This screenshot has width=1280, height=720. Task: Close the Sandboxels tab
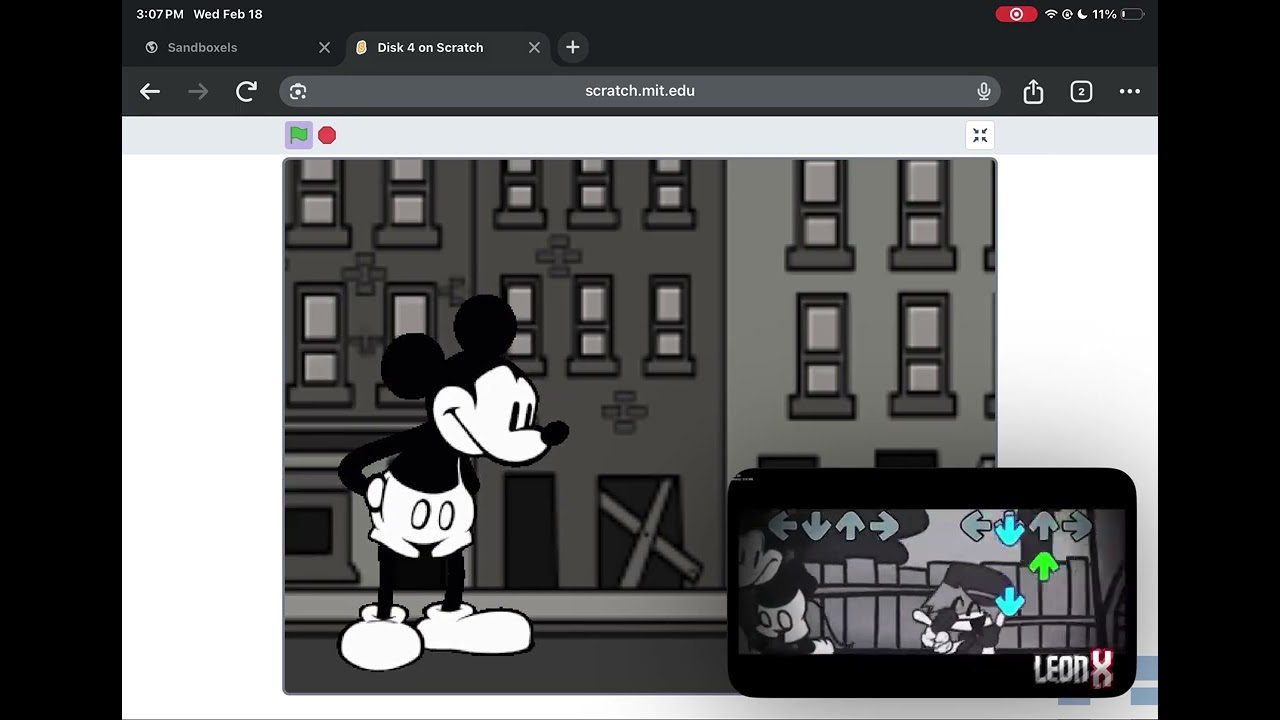click(324, 47)
